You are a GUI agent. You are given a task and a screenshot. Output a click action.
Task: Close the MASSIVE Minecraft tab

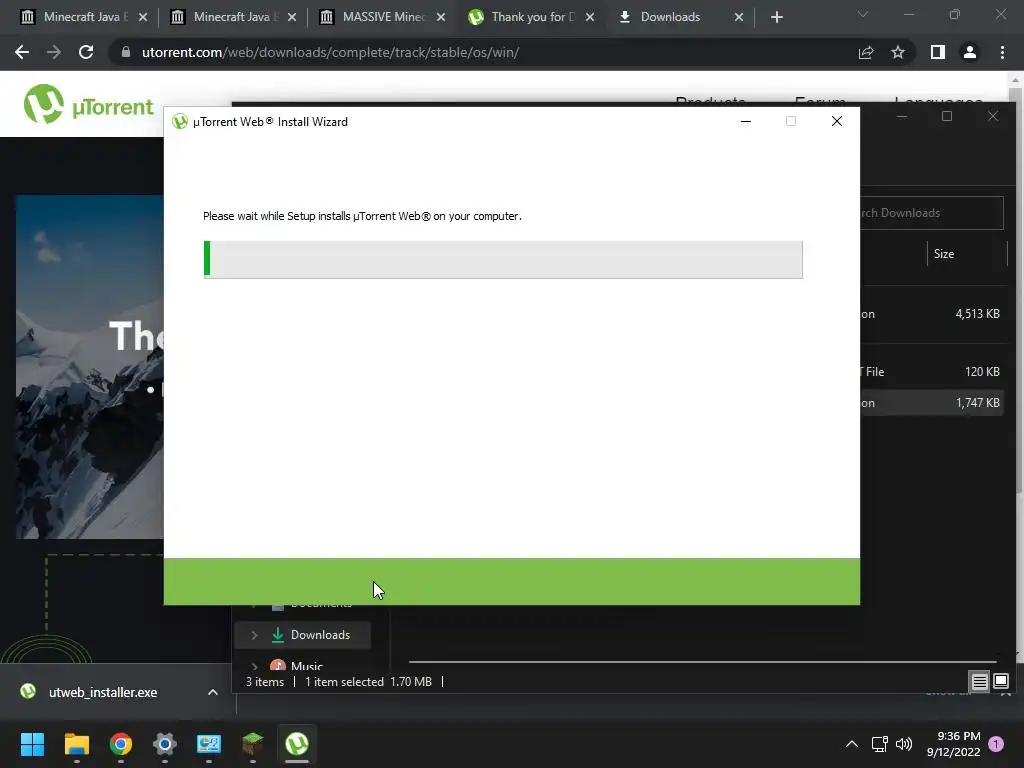(441, 17)
